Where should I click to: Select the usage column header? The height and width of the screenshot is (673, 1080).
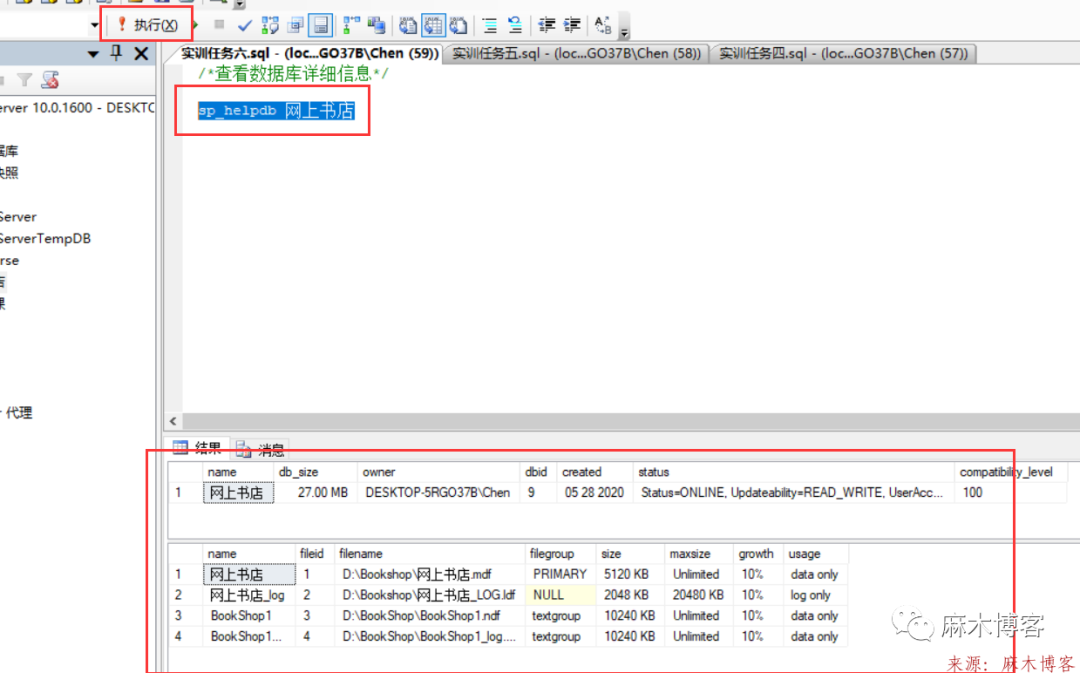click(816, 554)
